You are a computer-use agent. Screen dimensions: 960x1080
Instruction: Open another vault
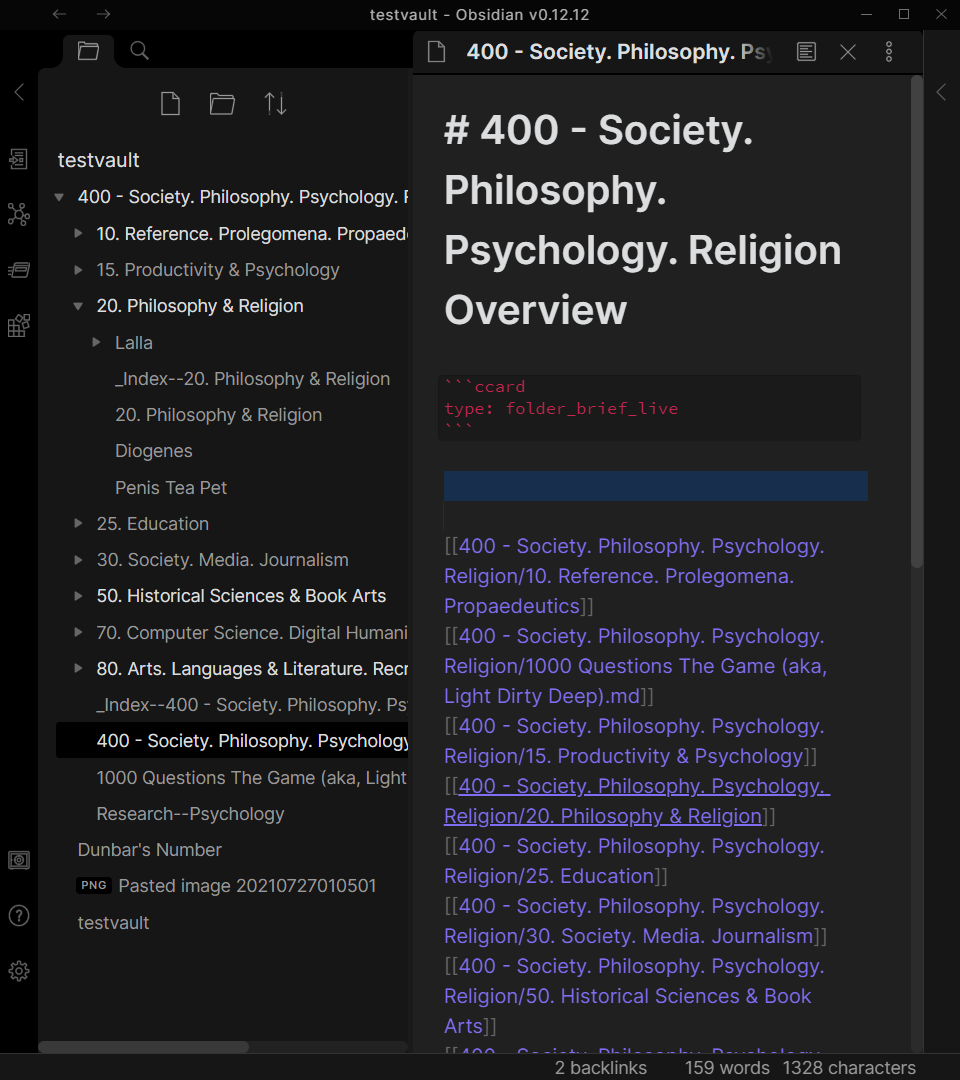tap(19, 860)
